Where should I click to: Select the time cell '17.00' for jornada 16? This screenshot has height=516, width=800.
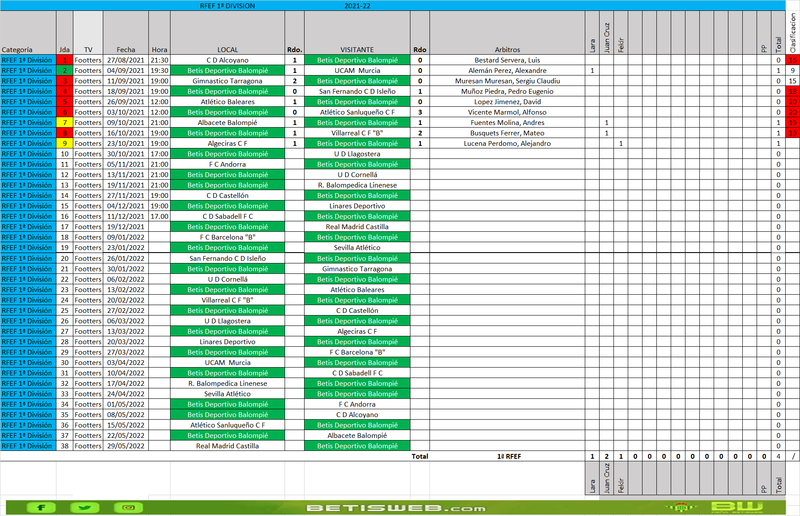pyautogui.click(x=159, y=216)
